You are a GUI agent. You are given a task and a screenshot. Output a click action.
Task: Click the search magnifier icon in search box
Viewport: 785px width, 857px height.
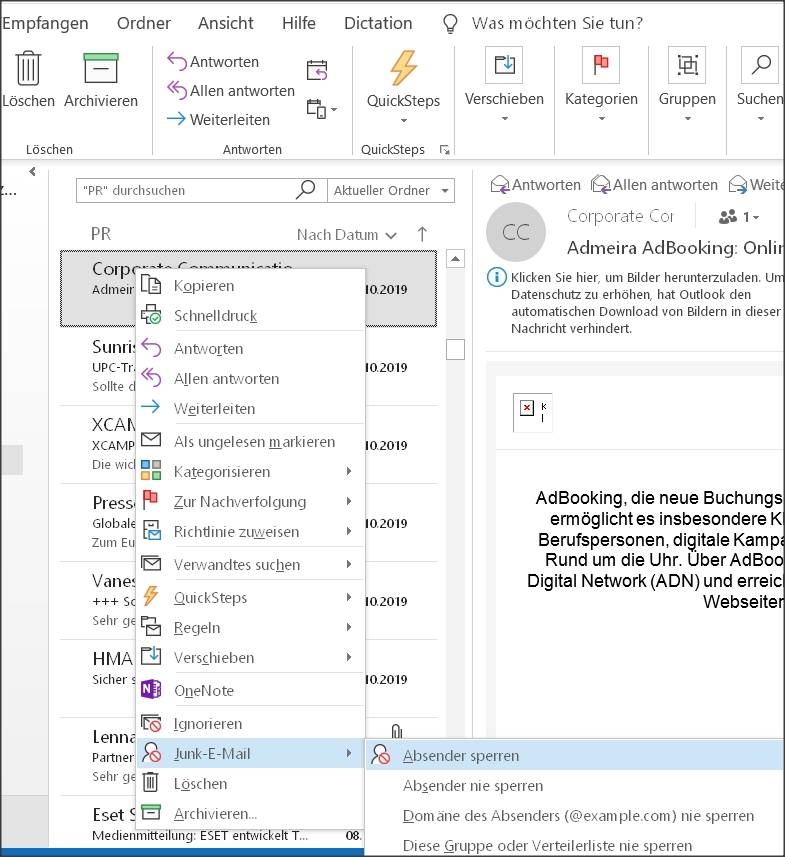(x=306, y=190)
